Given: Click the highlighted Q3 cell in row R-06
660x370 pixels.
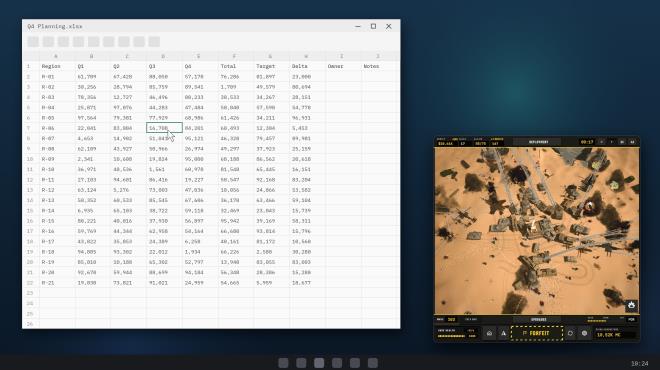Looking at the screenshot, I should (164, 128).
